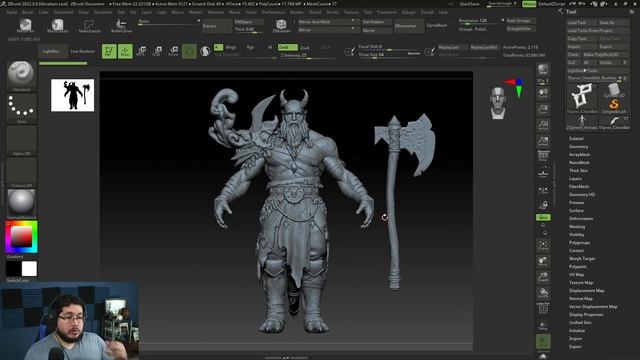640x360 pixels.
Task: Open the Brush menu
Action: [x=28, y=12]
